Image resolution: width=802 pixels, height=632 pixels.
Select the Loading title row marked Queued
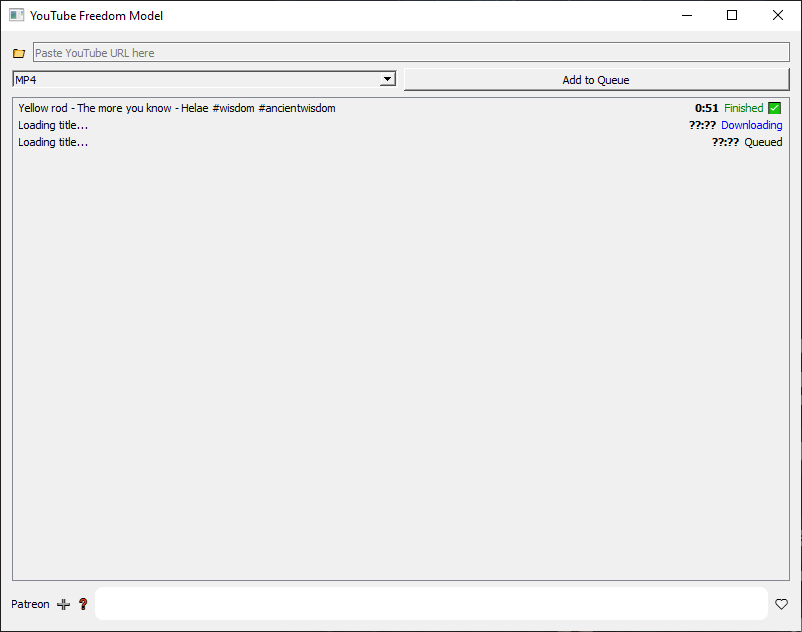(x=400, y=142)
